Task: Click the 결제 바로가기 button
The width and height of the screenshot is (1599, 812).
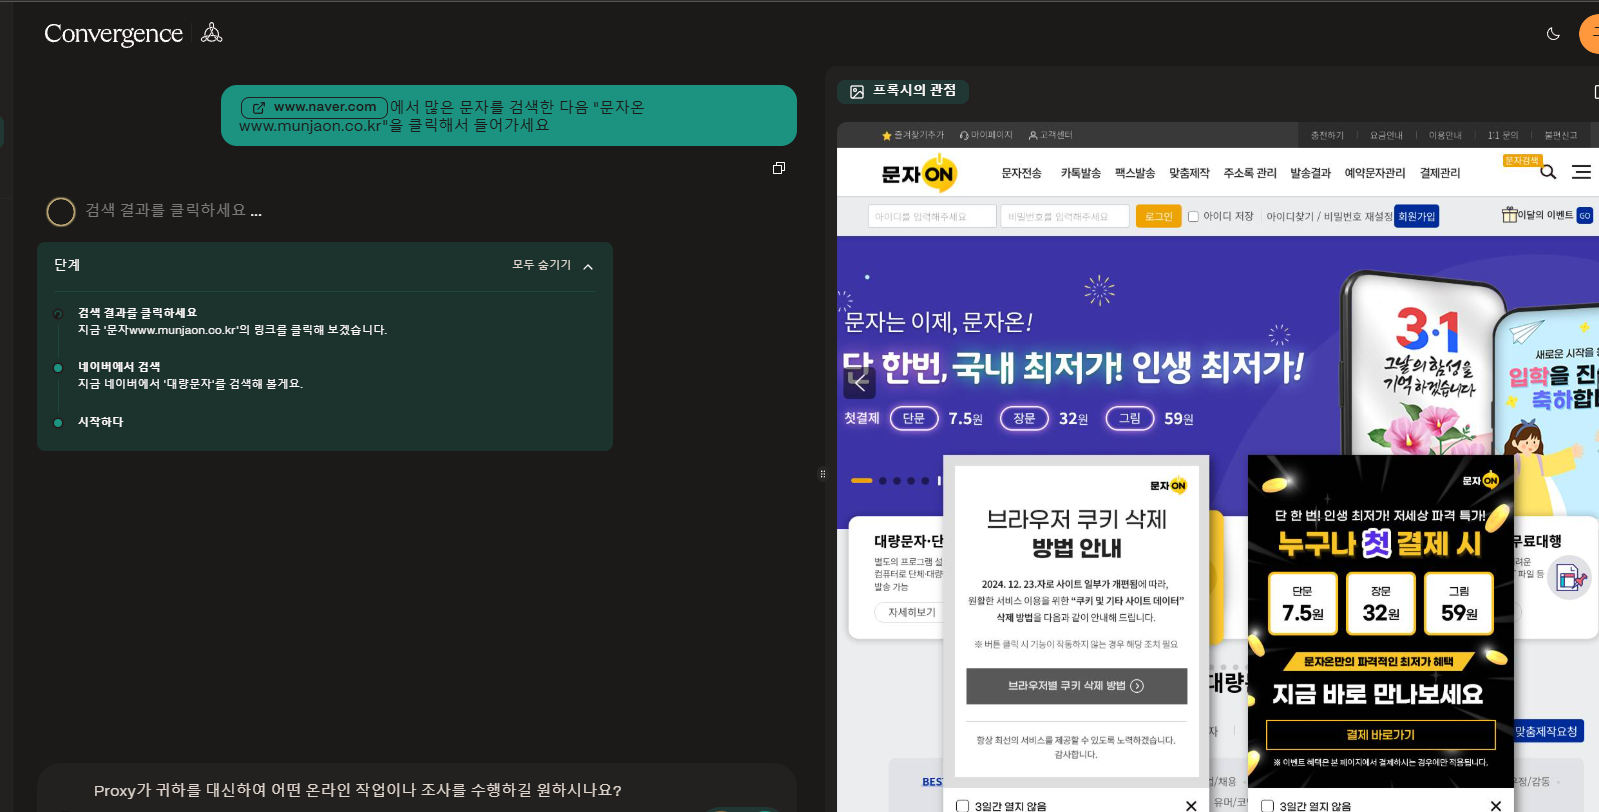Action: point(1380,735)
